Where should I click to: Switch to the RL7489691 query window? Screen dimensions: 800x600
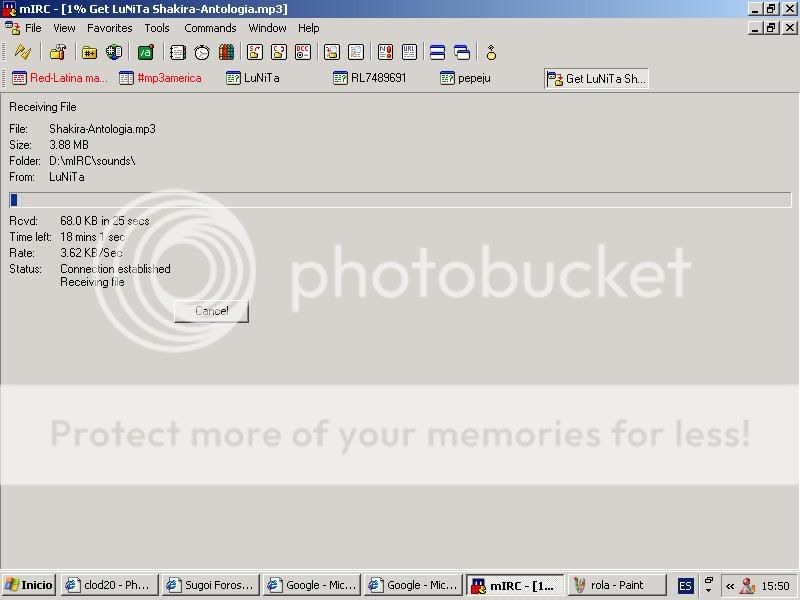369,78
